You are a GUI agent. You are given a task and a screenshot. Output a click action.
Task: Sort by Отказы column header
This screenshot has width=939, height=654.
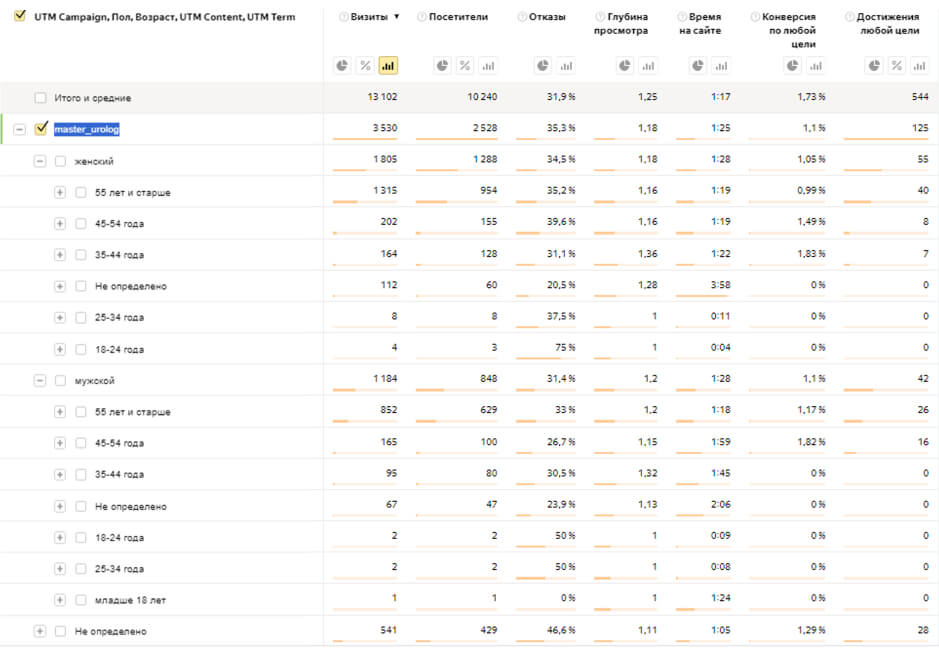(x=546, y=17)
